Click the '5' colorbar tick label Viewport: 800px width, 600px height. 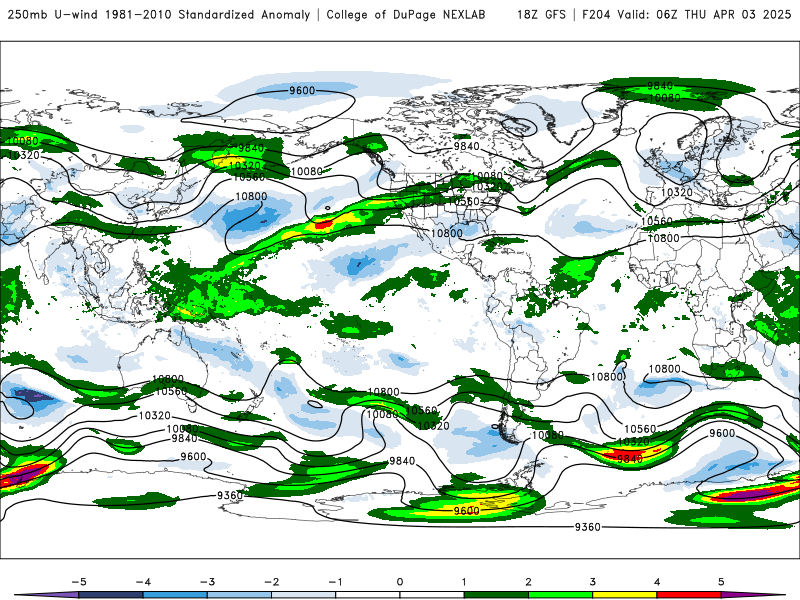[x=721, y=582]
